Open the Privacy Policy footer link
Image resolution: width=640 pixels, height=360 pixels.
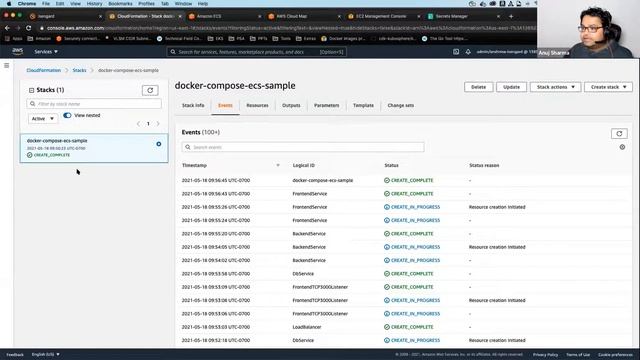pyautogui.click(x=545, y=354)
